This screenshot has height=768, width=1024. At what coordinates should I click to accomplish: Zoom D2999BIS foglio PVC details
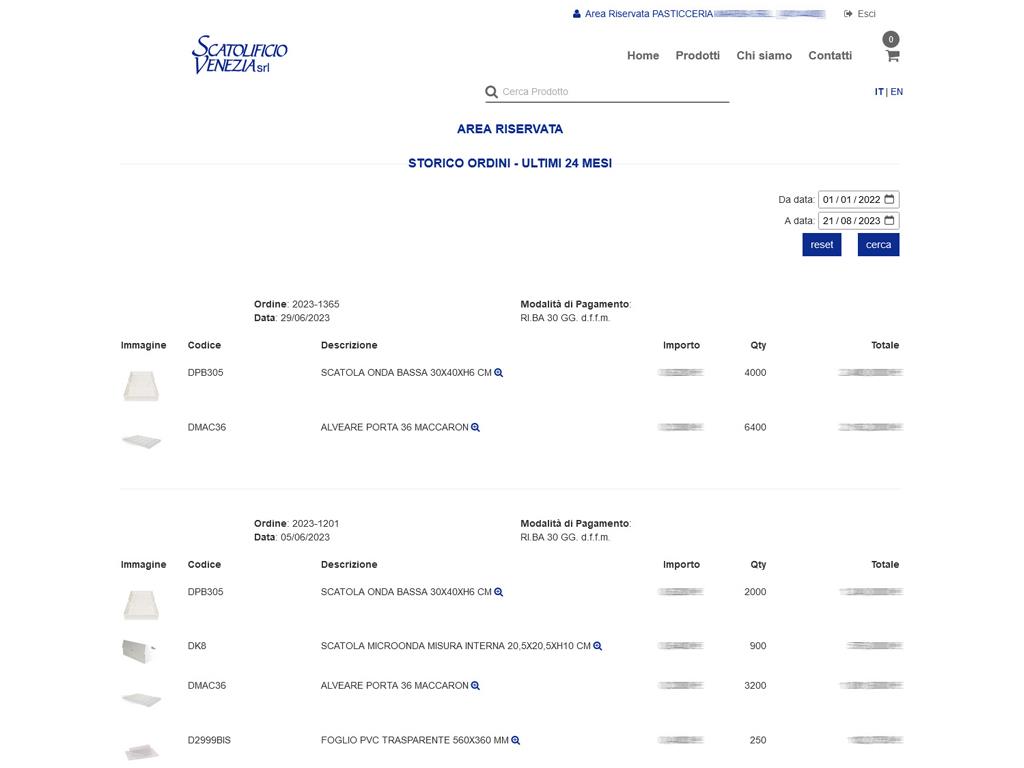(x=515, y=741)
